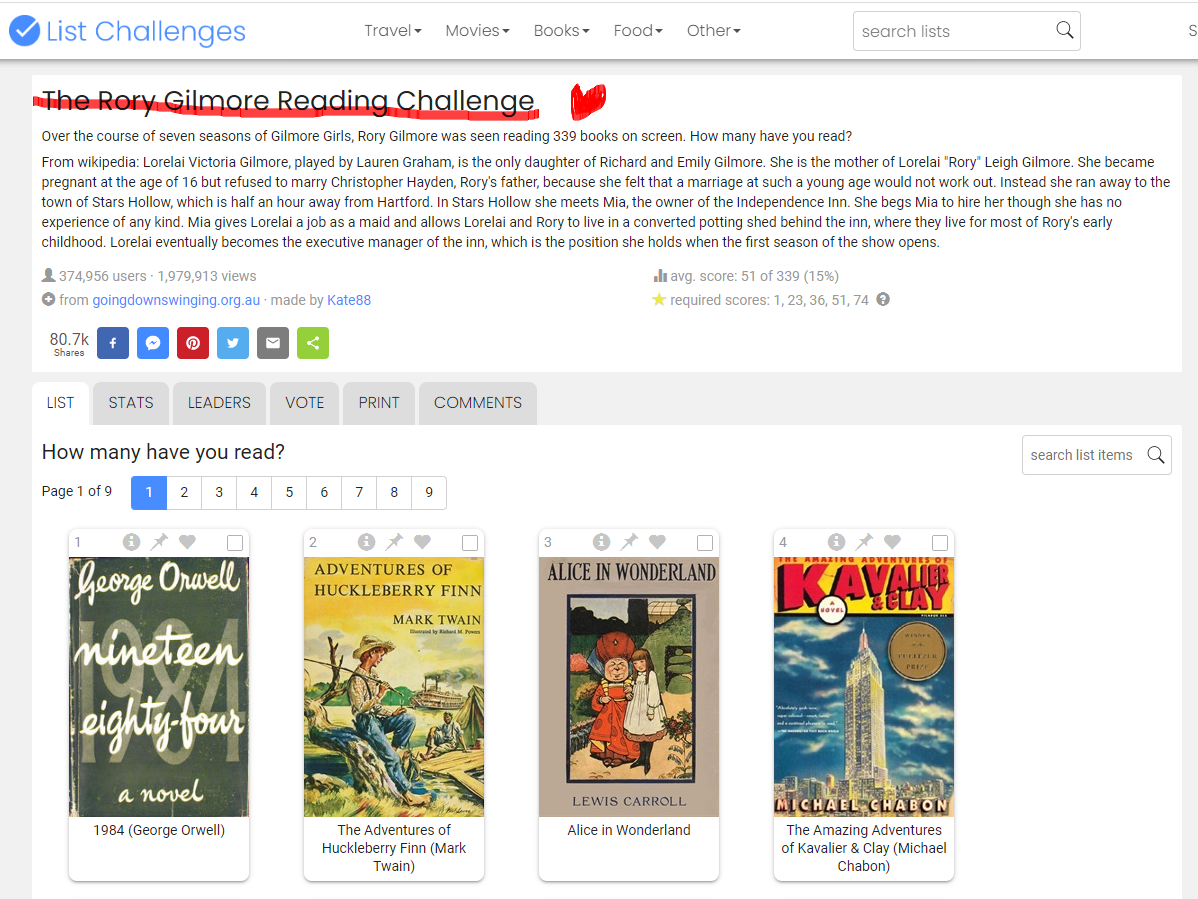
Task: Open the PRINT tab
Action: coord(379,403)
